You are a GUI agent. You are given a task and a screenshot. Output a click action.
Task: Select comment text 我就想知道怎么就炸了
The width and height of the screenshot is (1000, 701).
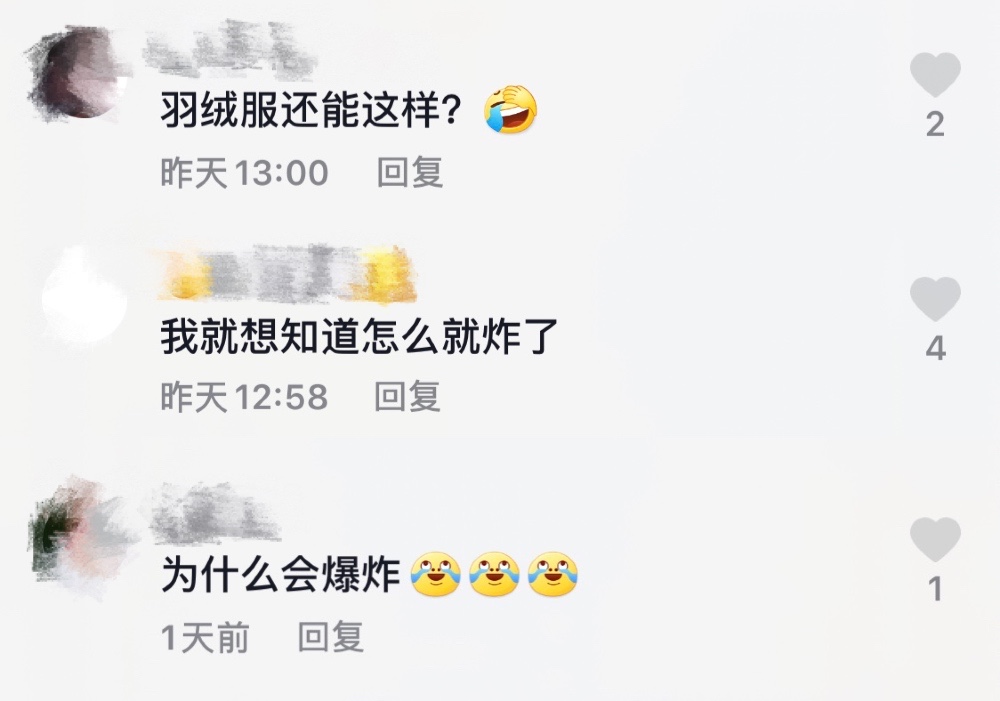click(x=359, y=336)
